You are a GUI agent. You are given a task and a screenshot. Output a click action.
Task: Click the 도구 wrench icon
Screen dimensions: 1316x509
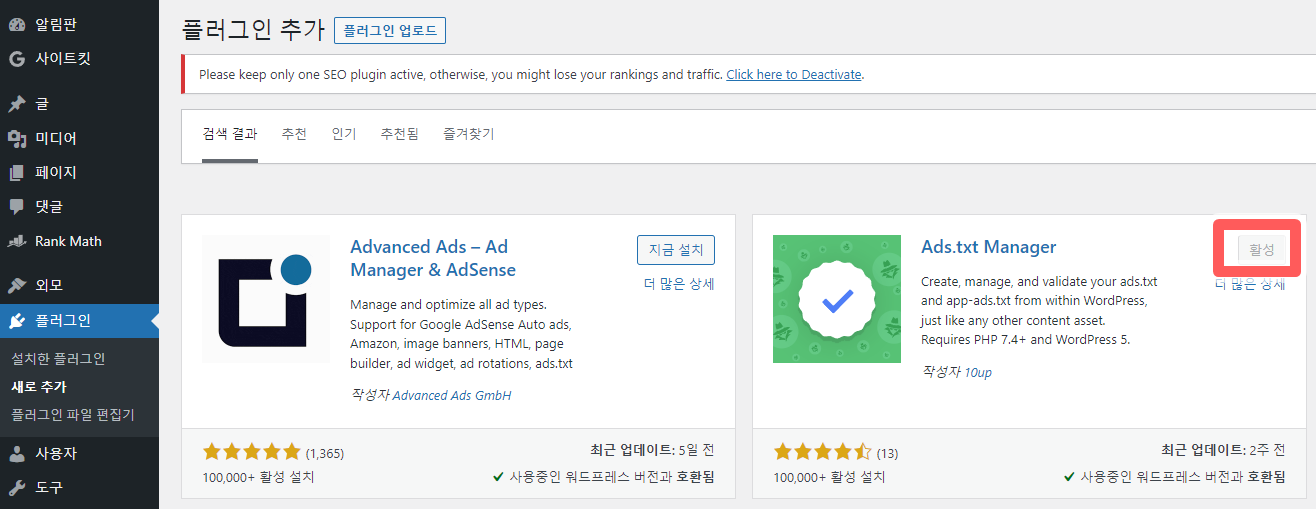point(16,488)
